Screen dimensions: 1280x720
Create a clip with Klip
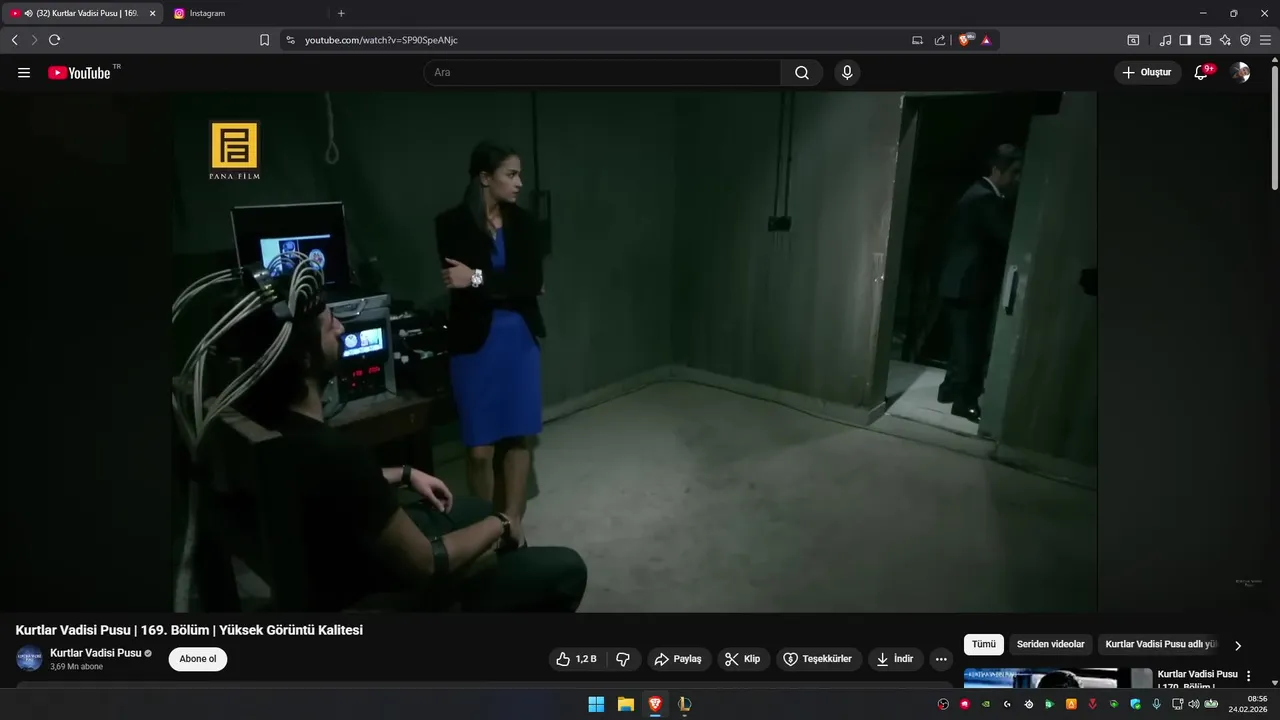tap(743, 659)
